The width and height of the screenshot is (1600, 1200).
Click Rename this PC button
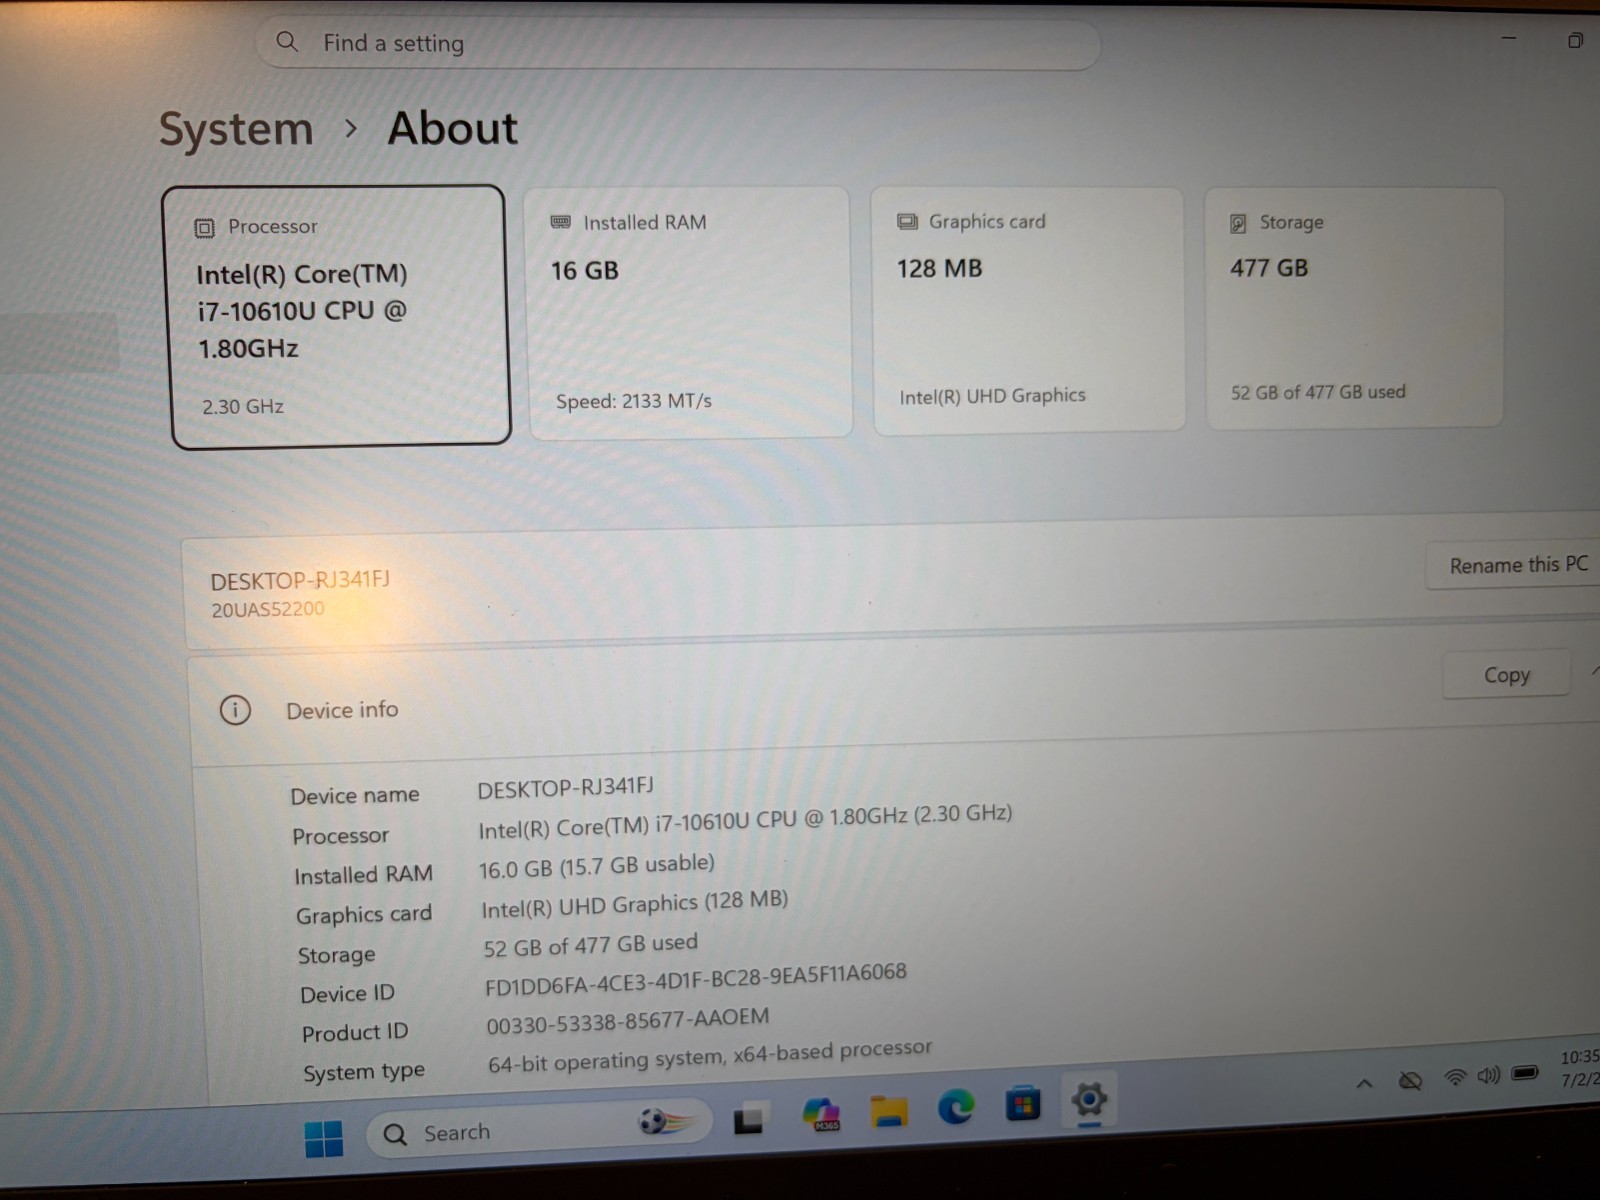[x=1516, y=565]
